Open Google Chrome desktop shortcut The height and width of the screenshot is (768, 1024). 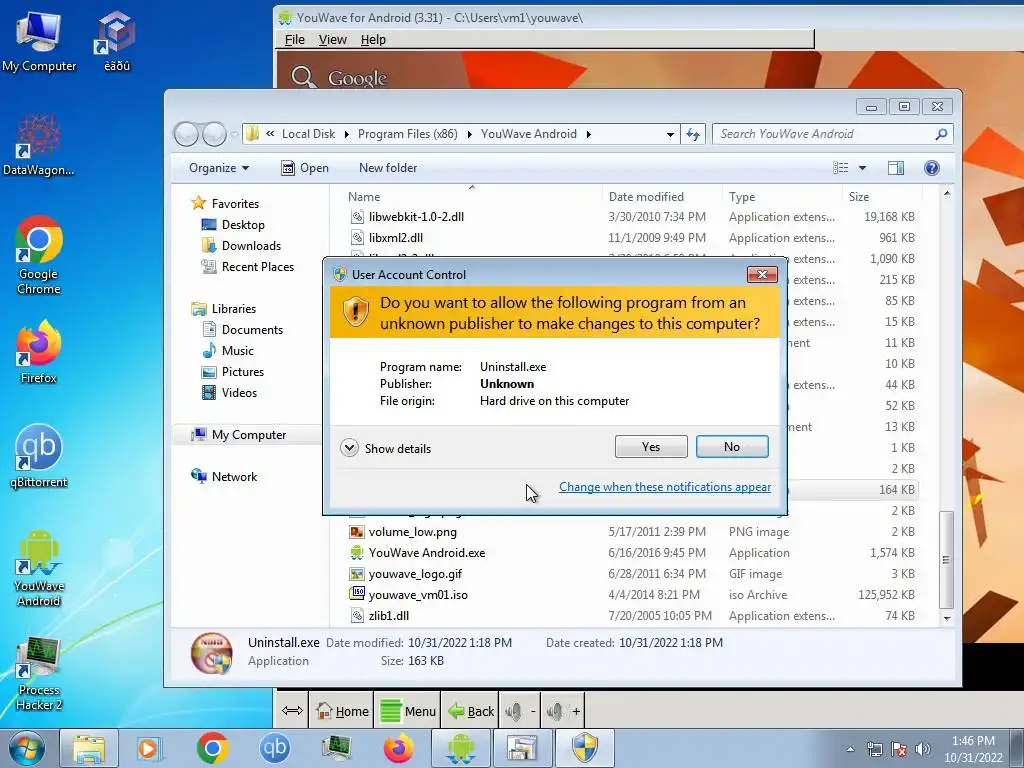pyautogui.click(x=39, y=255)
